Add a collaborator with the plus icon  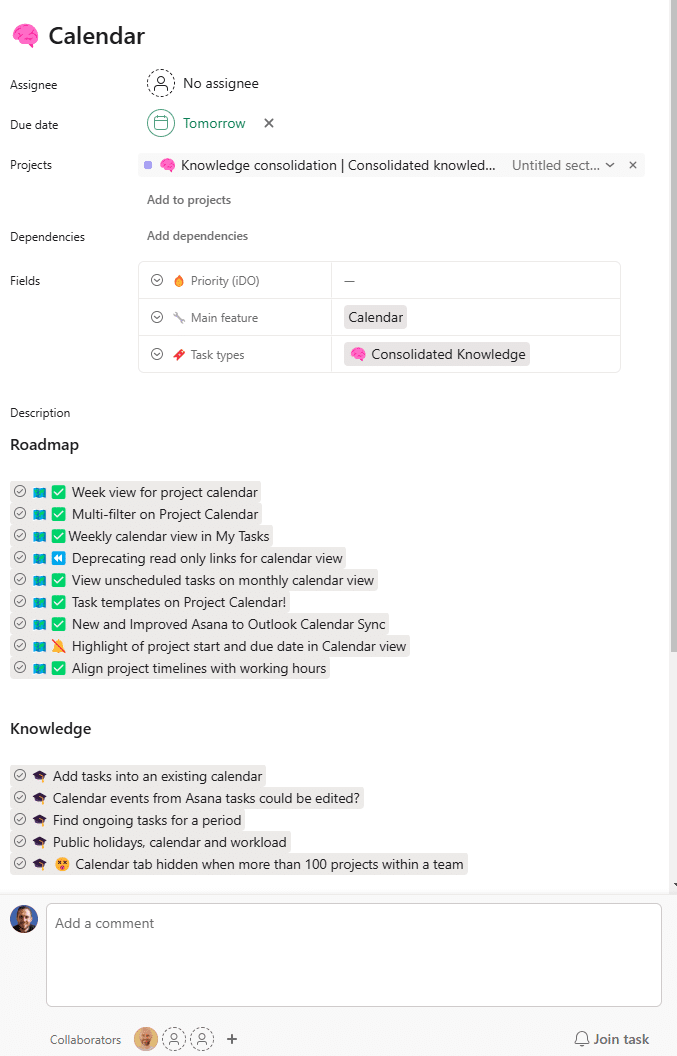pyautogui.click(x=232, y=1039)
